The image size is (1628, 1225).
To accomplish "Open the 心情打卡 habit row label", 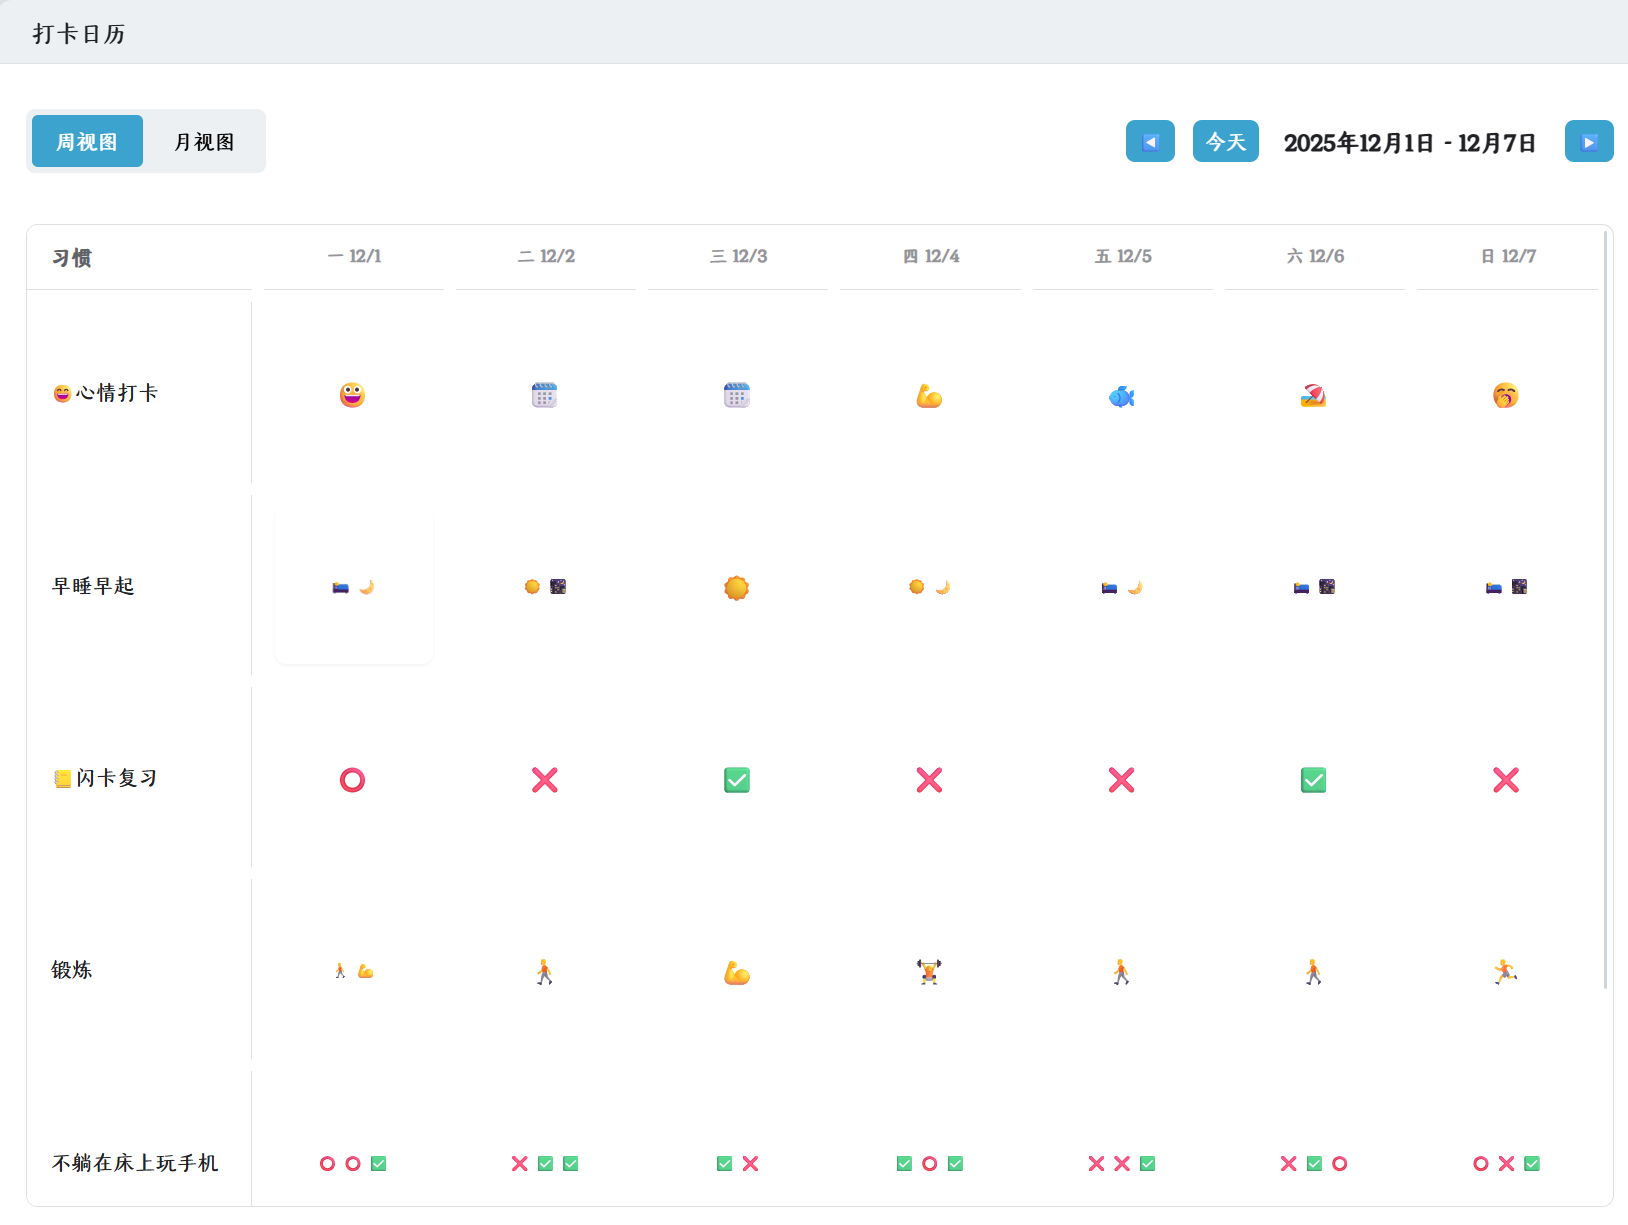I will click(105, 393).
